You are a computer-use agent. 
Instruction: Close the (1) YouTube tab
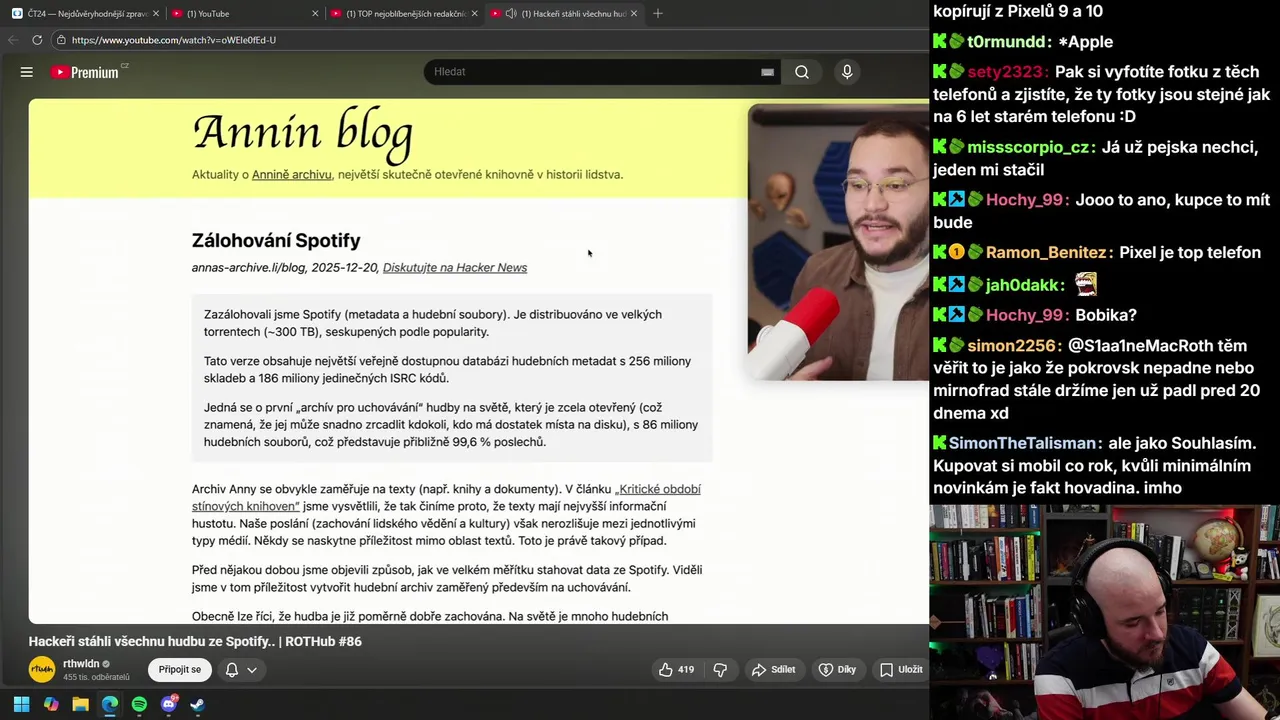click(315, 14)
